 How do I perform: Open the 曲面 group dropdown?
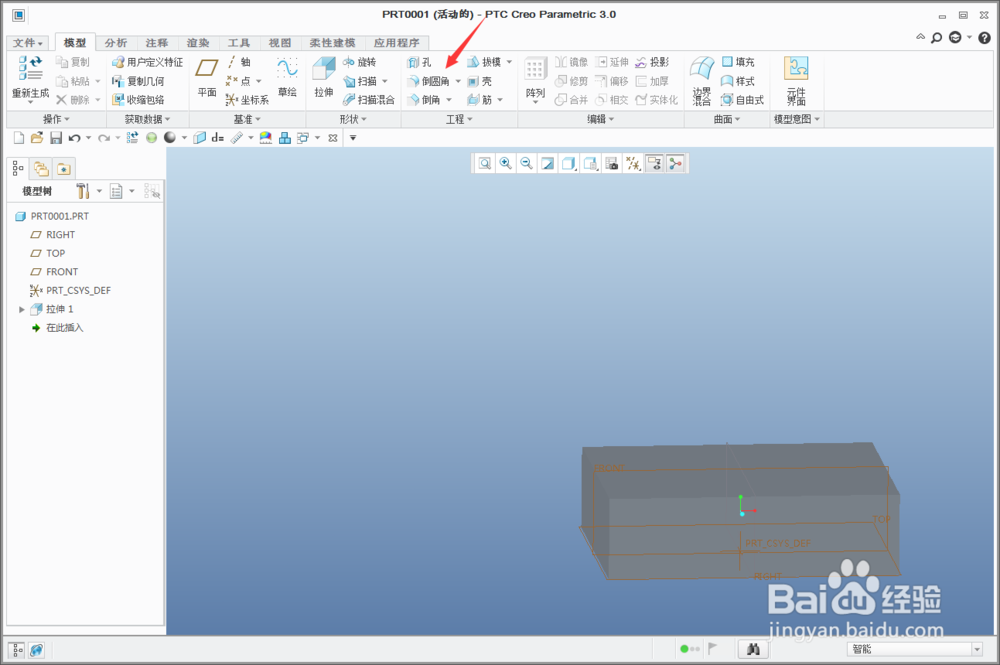click(727, 119)
